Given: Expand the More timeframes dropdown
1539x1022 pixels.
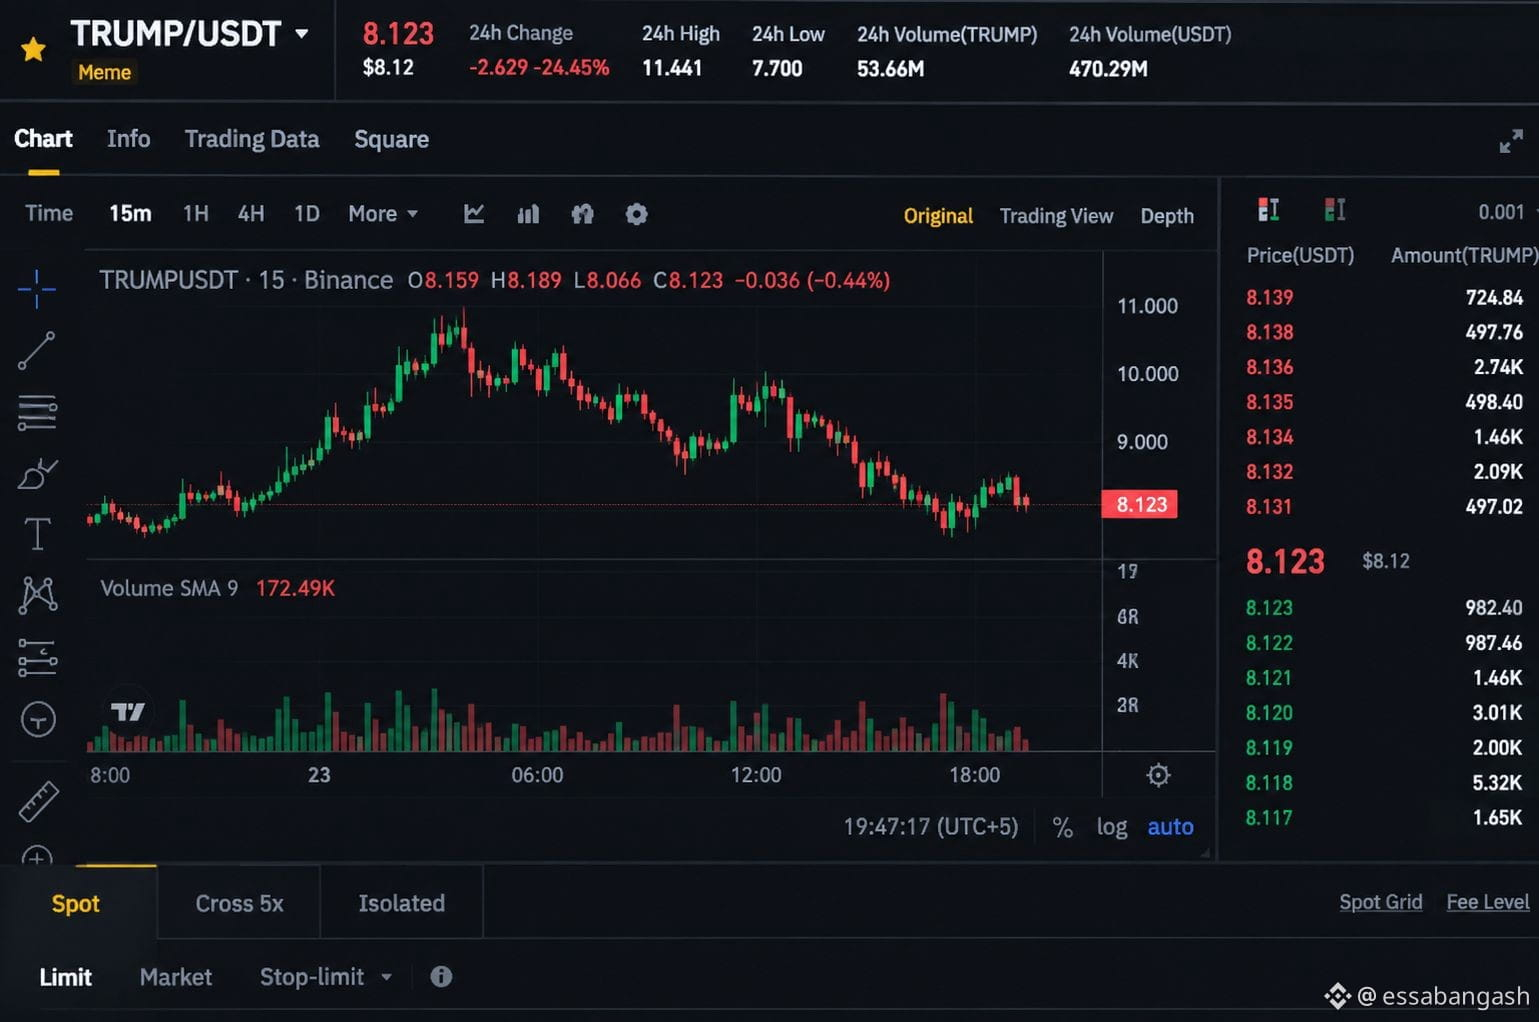Looking at the screenshot, I should [x=383, y=214].
